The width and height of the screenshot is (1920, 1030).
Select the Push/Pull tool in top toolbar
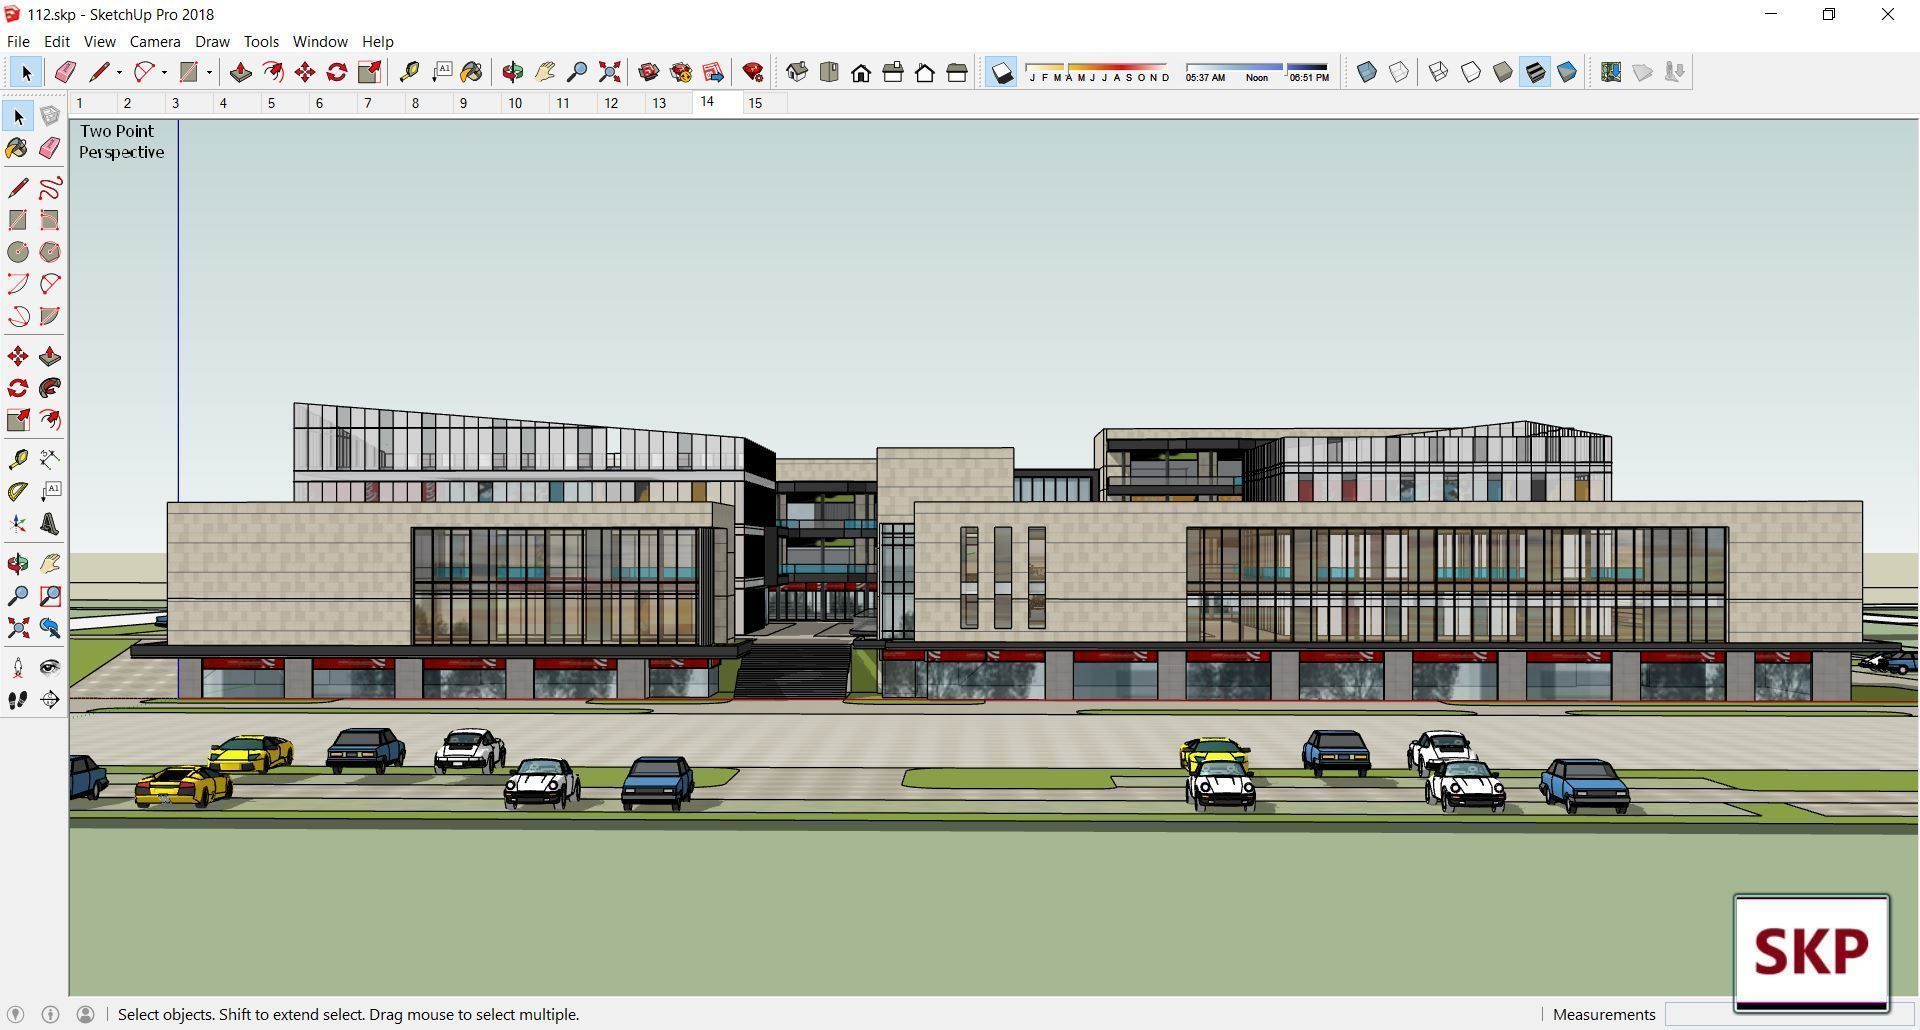[x=241, y=72]
